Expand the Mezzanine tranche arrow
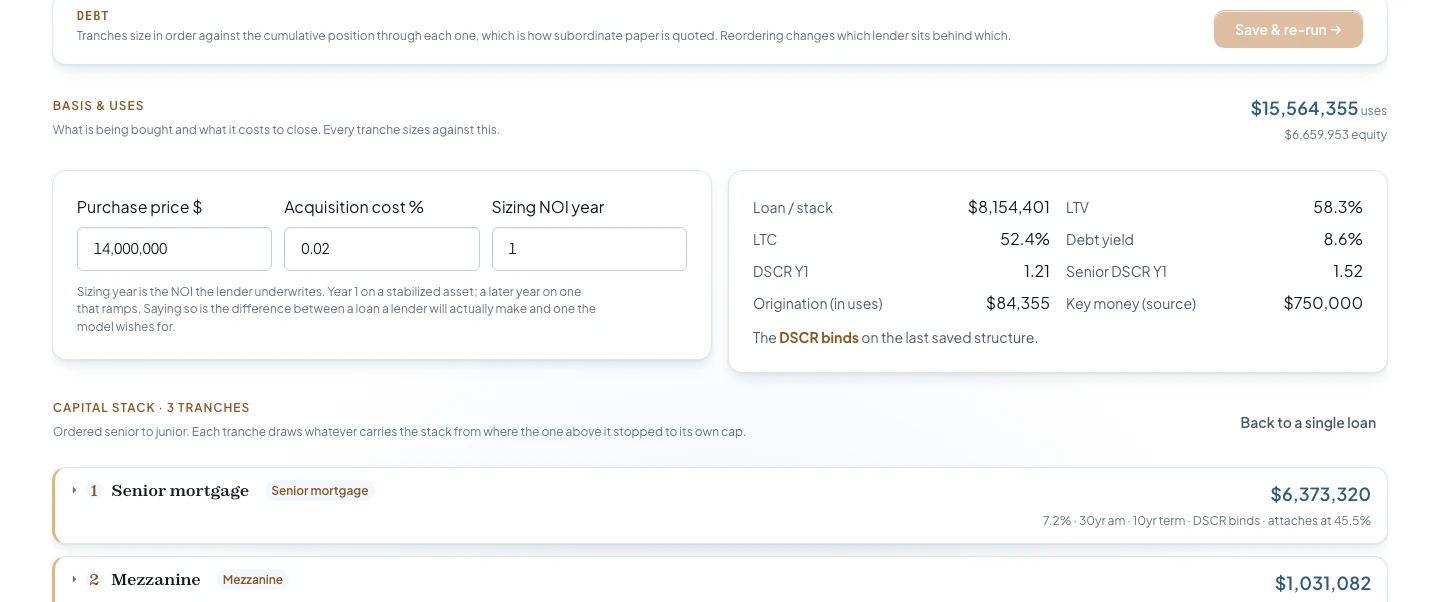This screenshot has width=1440, height=602. tap(74, 580)
